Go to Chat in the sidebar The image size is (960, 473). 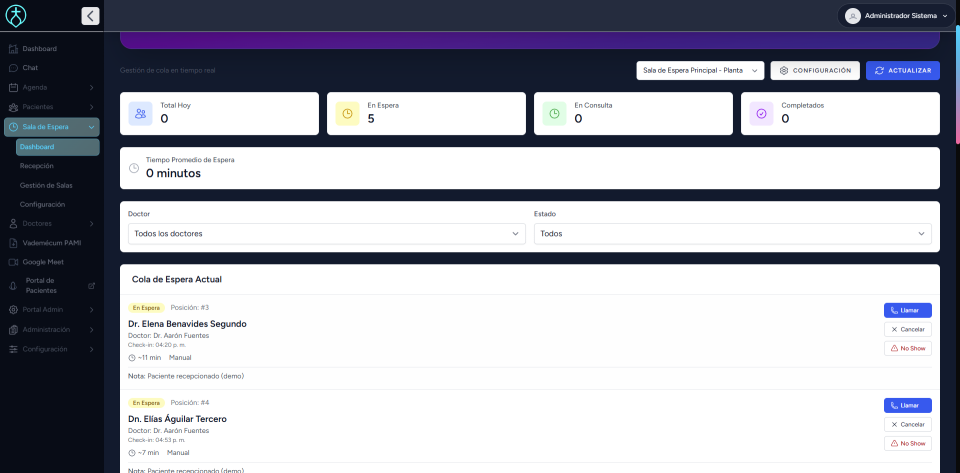pyautogui.click(x=30, y=68)
